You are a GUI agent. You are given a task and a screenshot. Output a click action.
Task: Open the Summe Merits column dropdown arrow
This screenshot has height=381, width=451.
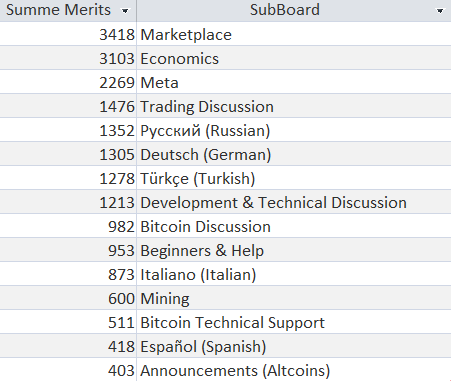click(125, 11)
